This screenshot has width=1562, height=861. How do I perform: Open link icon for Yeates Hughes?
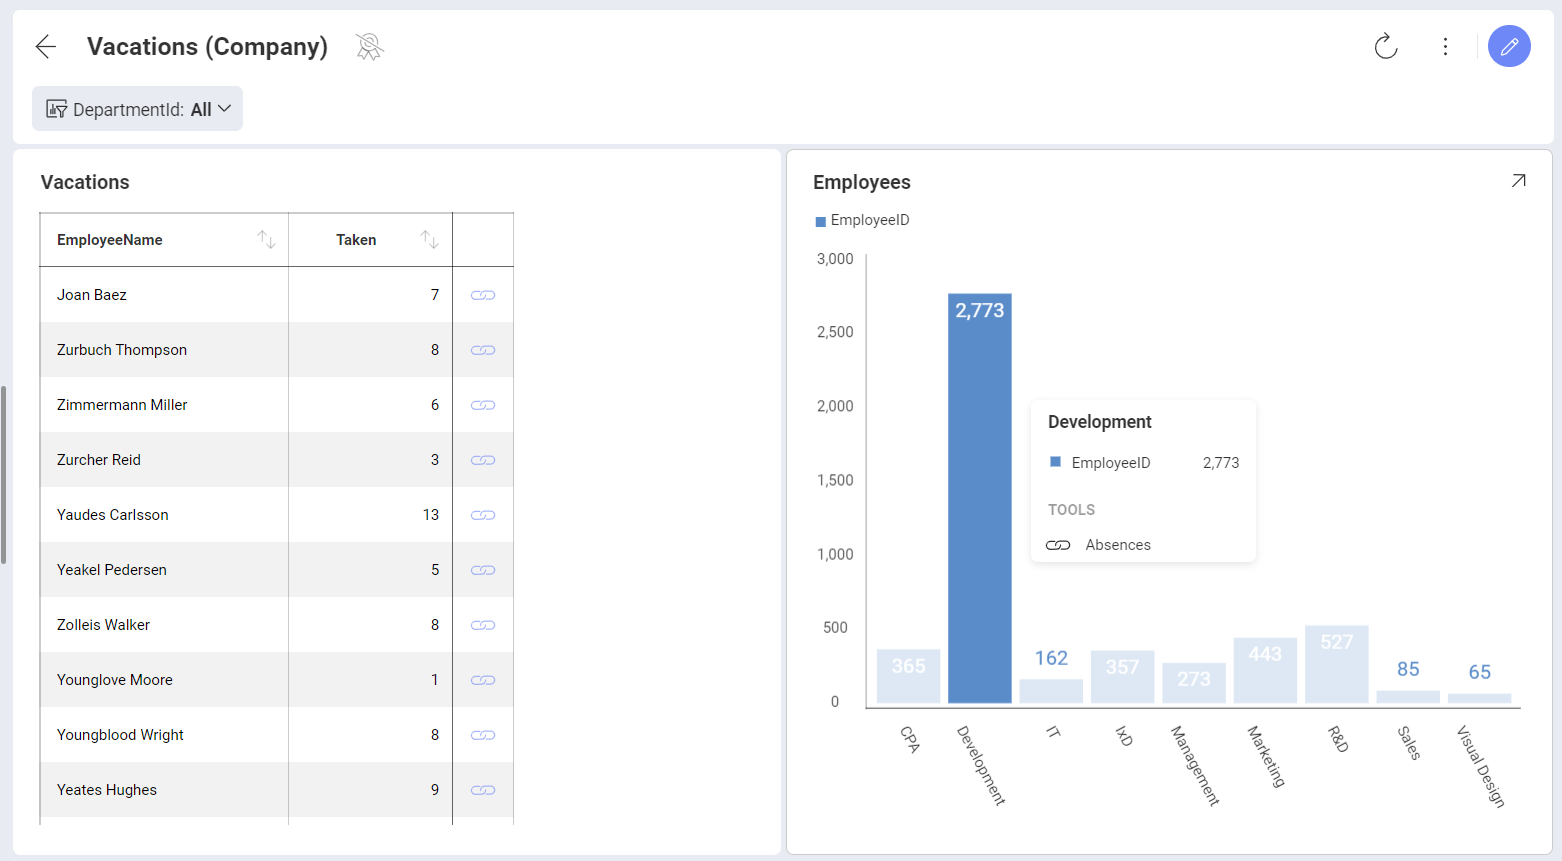483,790
